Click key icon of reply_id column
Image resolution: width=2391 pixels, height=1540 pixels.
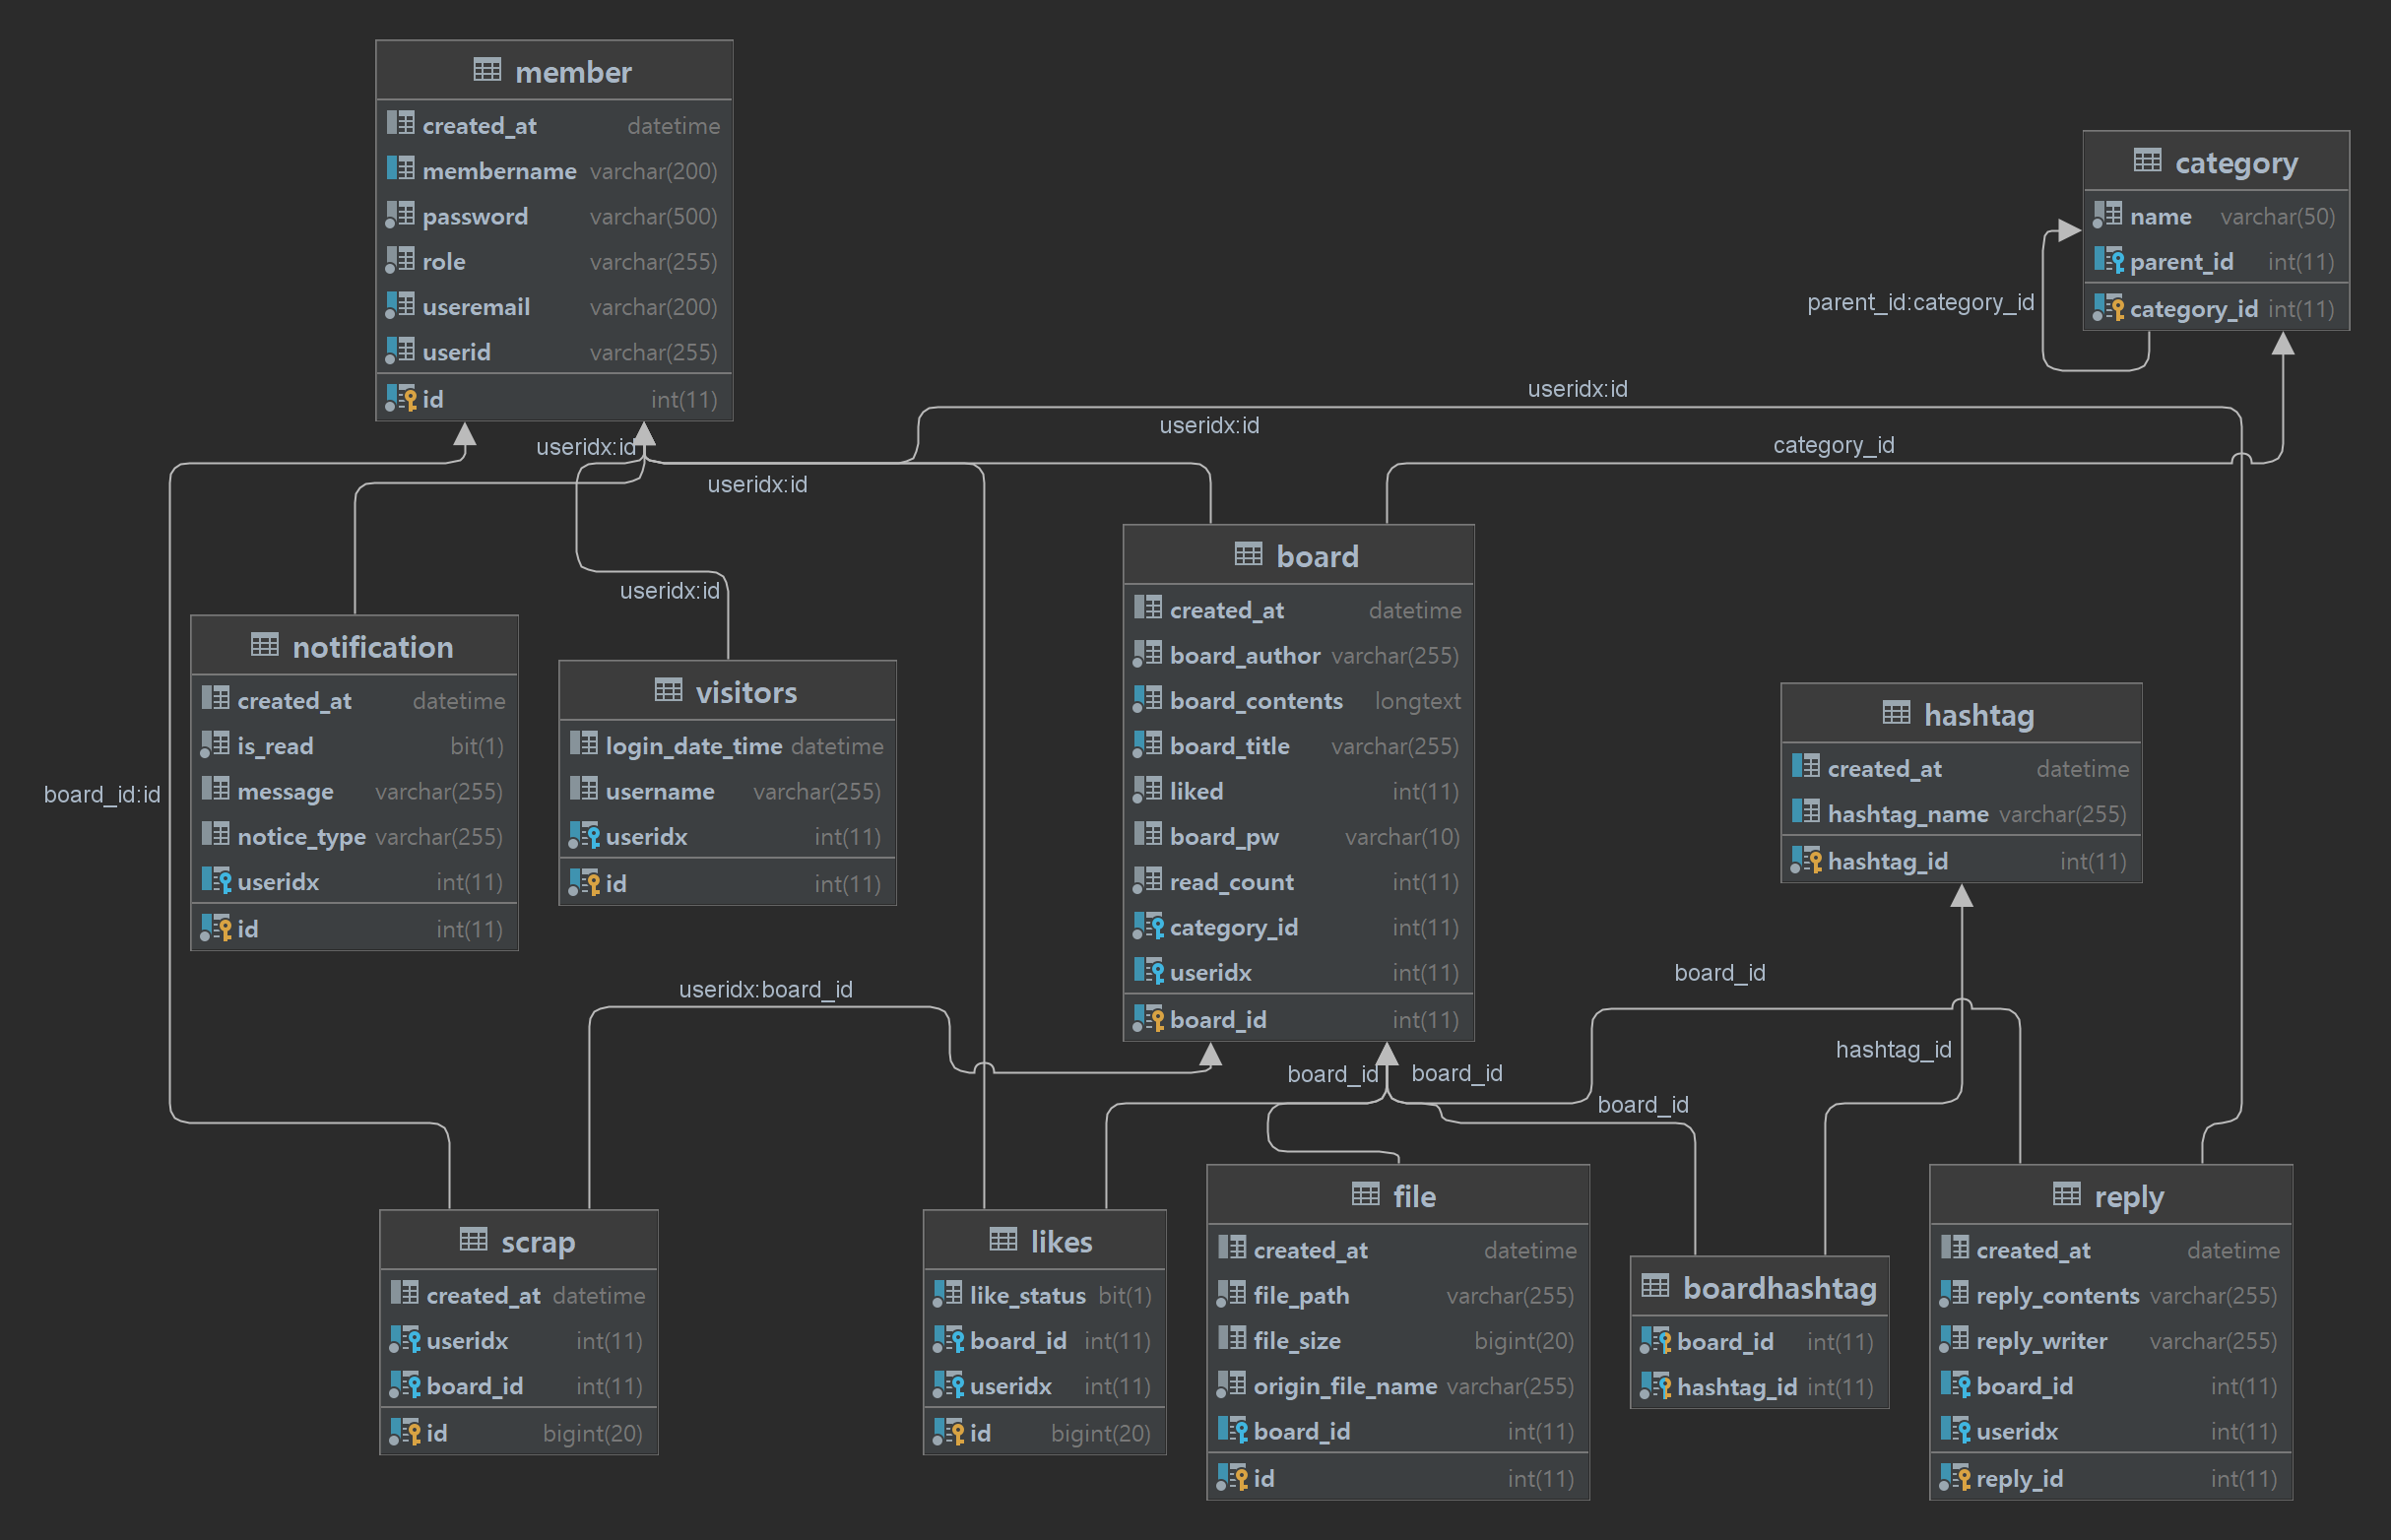click(1956, 1477)
